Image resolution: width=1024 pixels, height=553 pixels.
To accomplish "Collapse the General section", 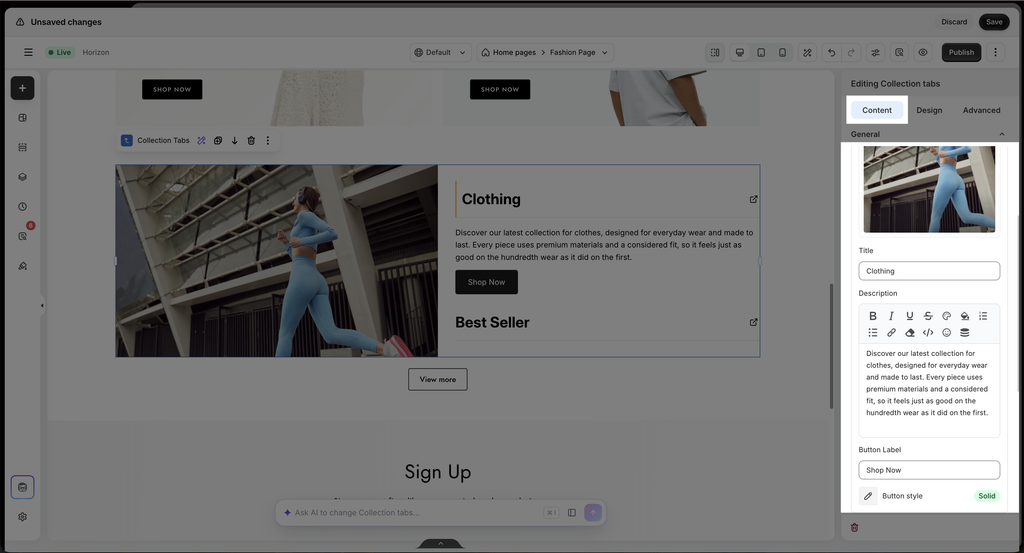I will (1002, 134).
